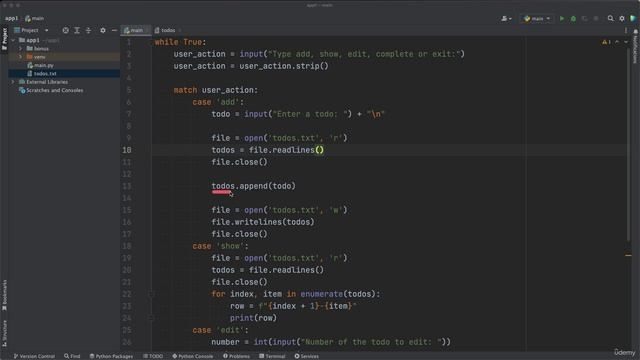Click Select Opened File target icon
This screenshot has width=640, height=360.
coord(66,30)
